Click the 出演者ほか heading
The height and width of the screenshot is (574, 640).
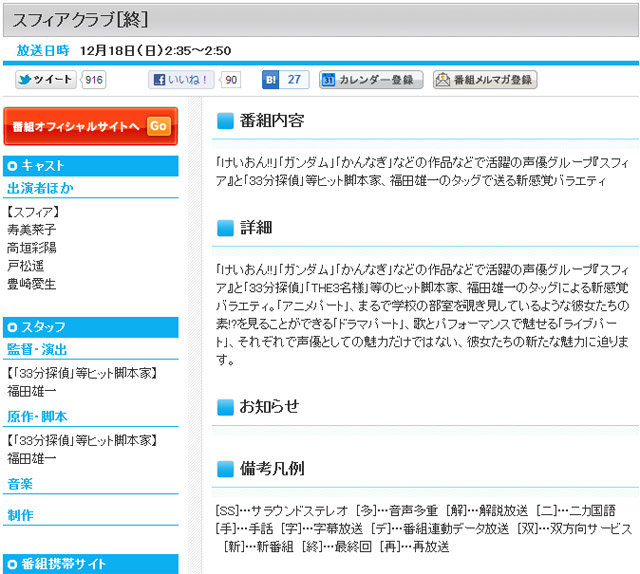[x=40, y=188]
